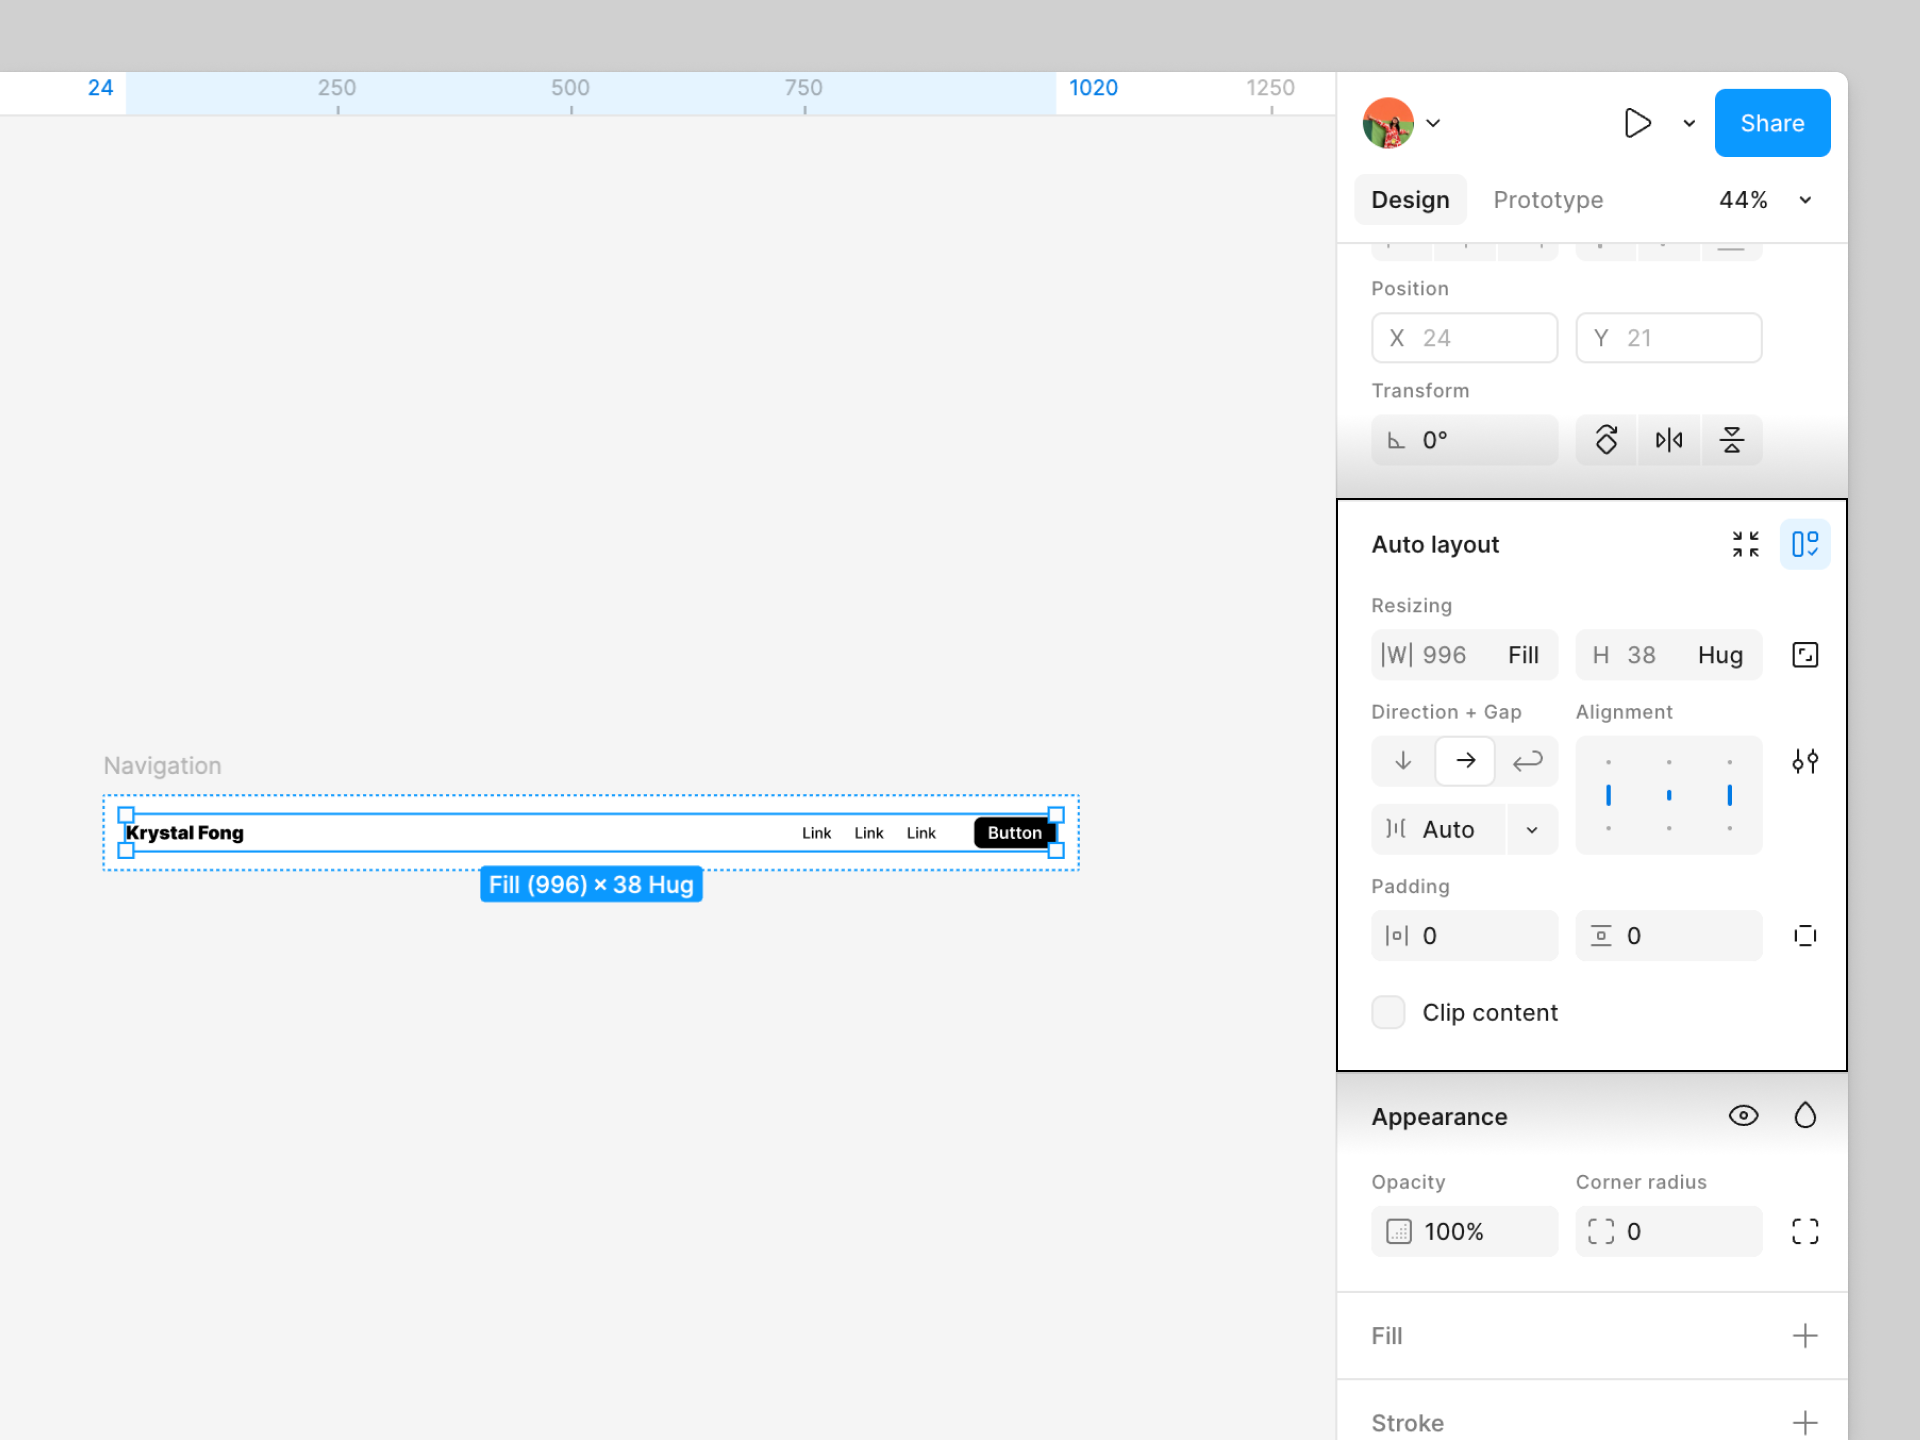
Task: Click the Appearance section title
Action: 1439,1117
